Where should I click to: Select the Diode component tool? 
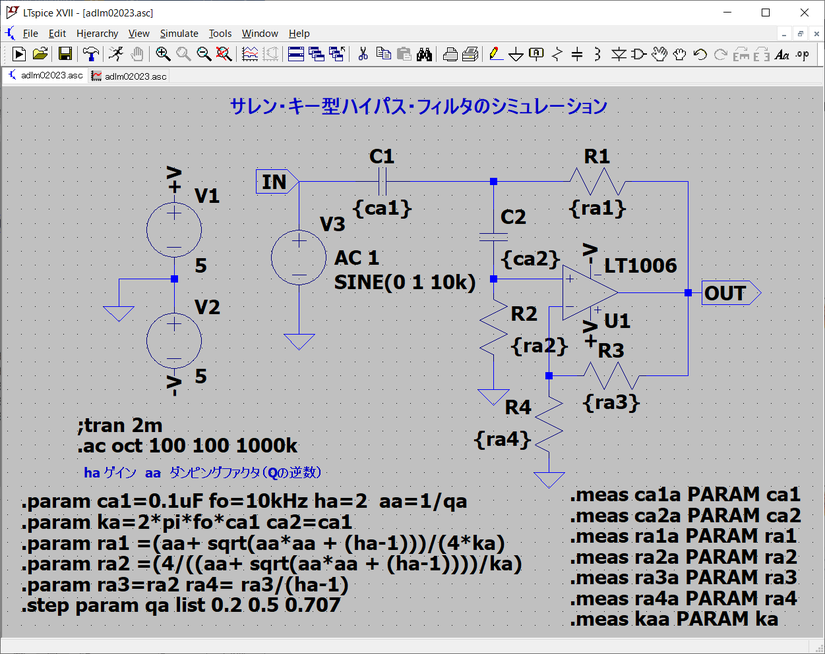(619, 54)
